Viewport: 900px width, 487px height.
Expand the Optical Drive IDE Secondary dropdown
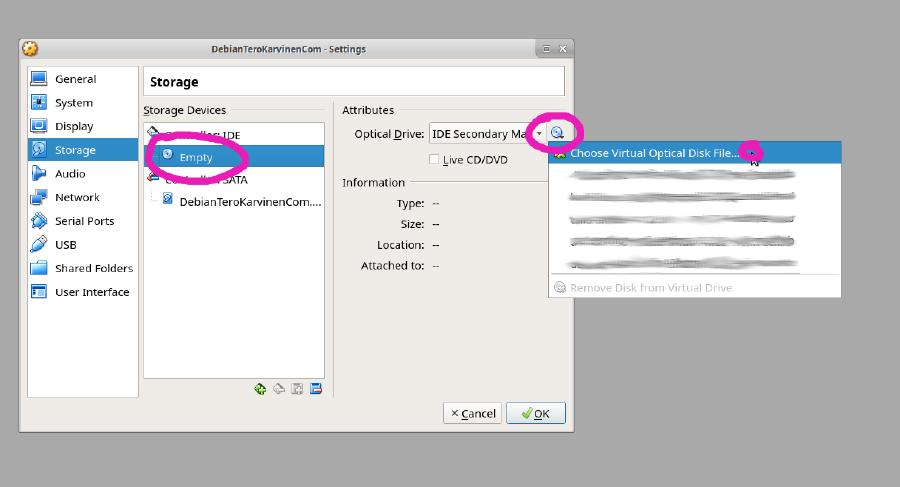pos(538,134)
